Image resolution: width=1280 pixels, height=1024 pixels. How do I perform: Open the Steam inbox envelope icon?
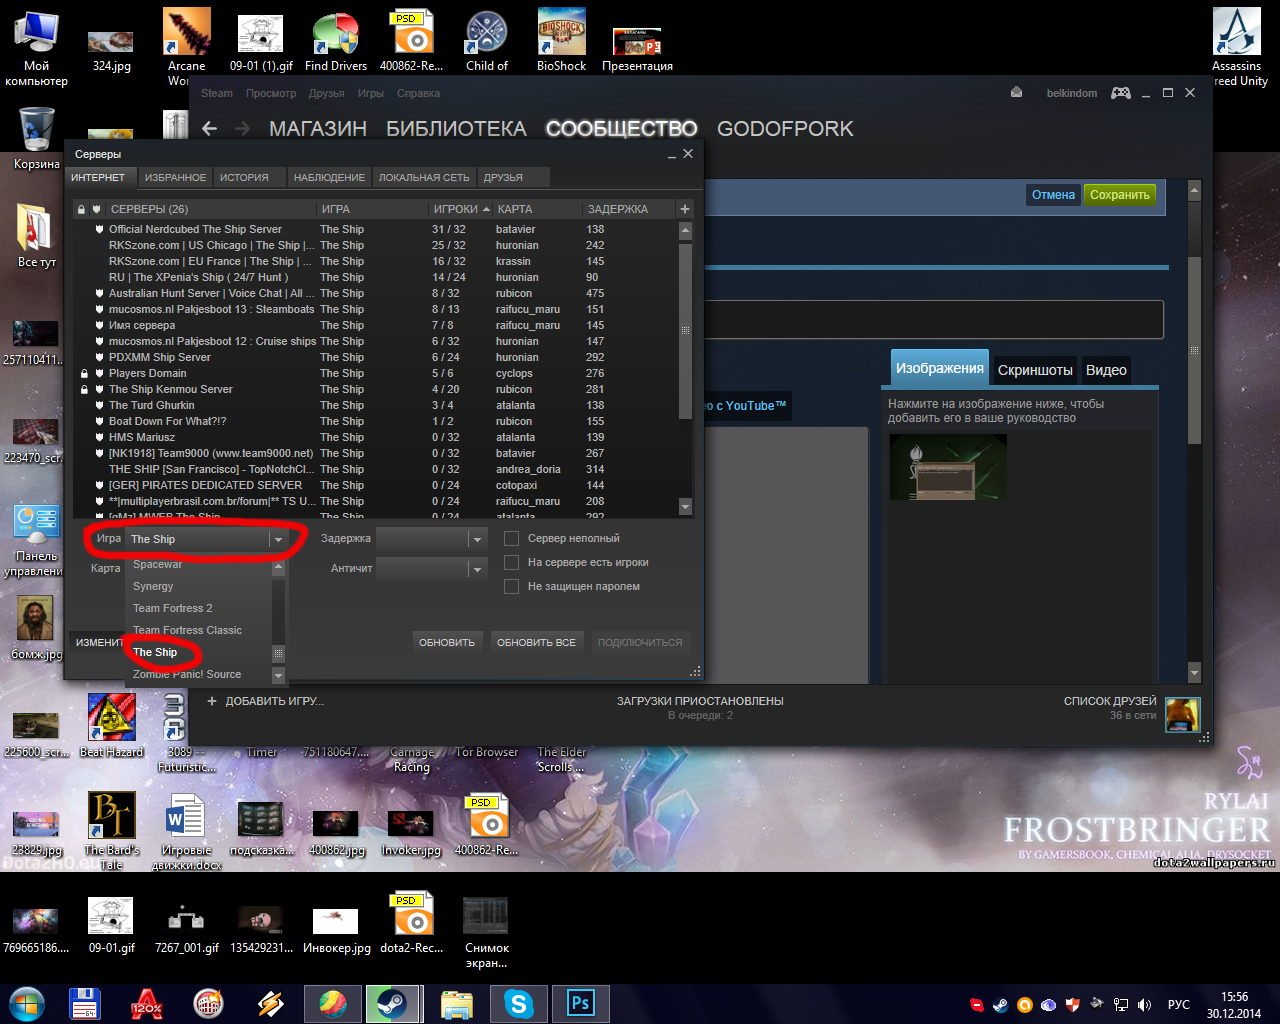click(1016, 92)
